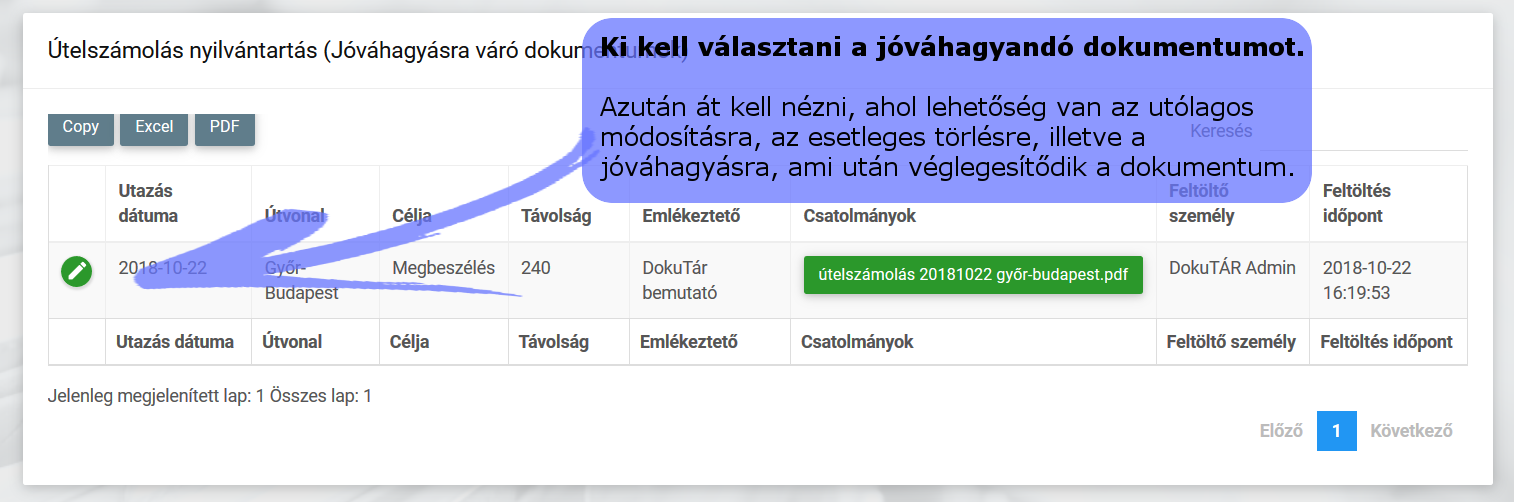Viewport: 1514px width, 502px height.
Task: Go to Előző page
Action: coord(1281,431)
